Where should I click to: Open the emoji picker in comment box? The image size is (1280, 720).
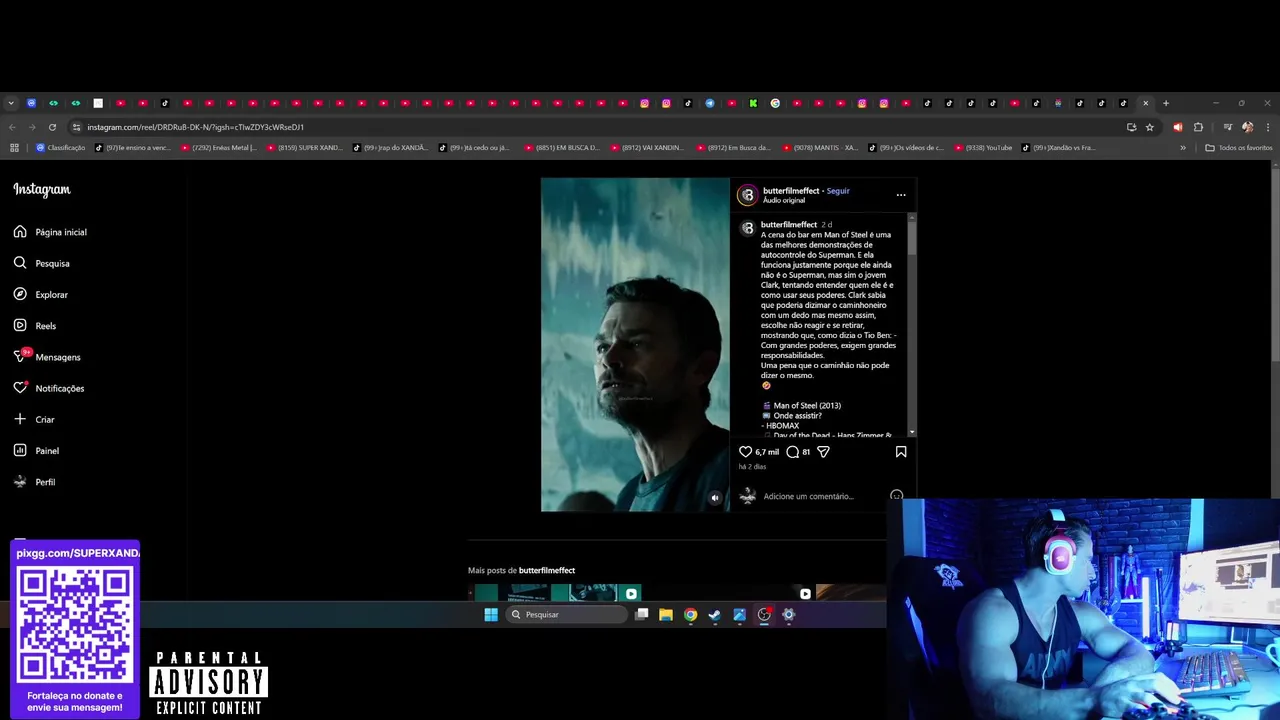coord(896,496)
